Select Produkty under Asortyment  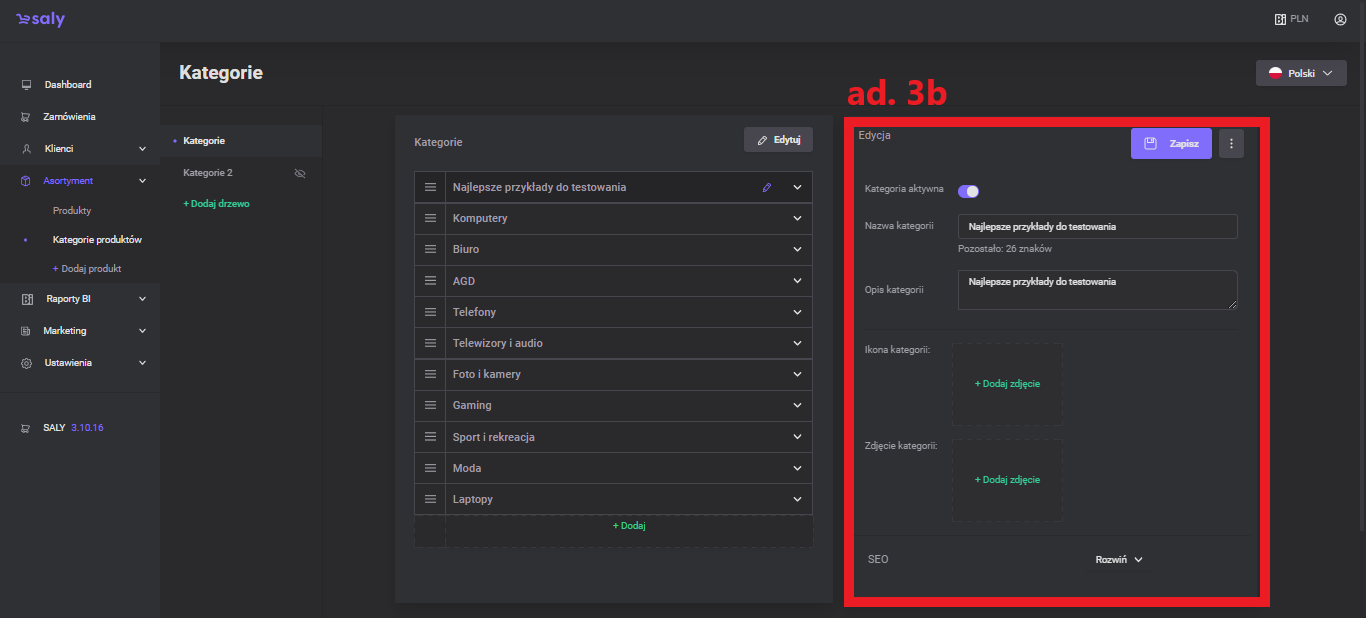click(72, 211)
